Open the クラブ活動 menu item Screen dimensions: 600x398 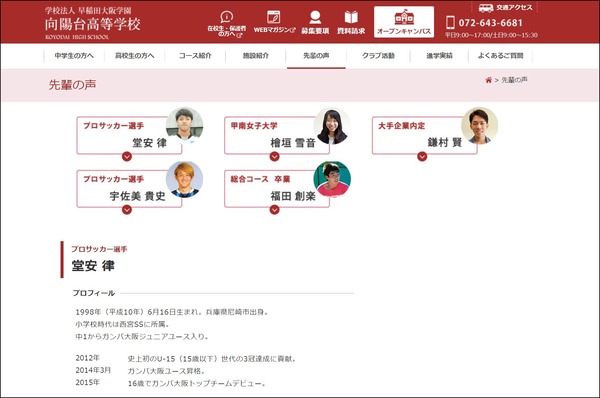point(378,56)
